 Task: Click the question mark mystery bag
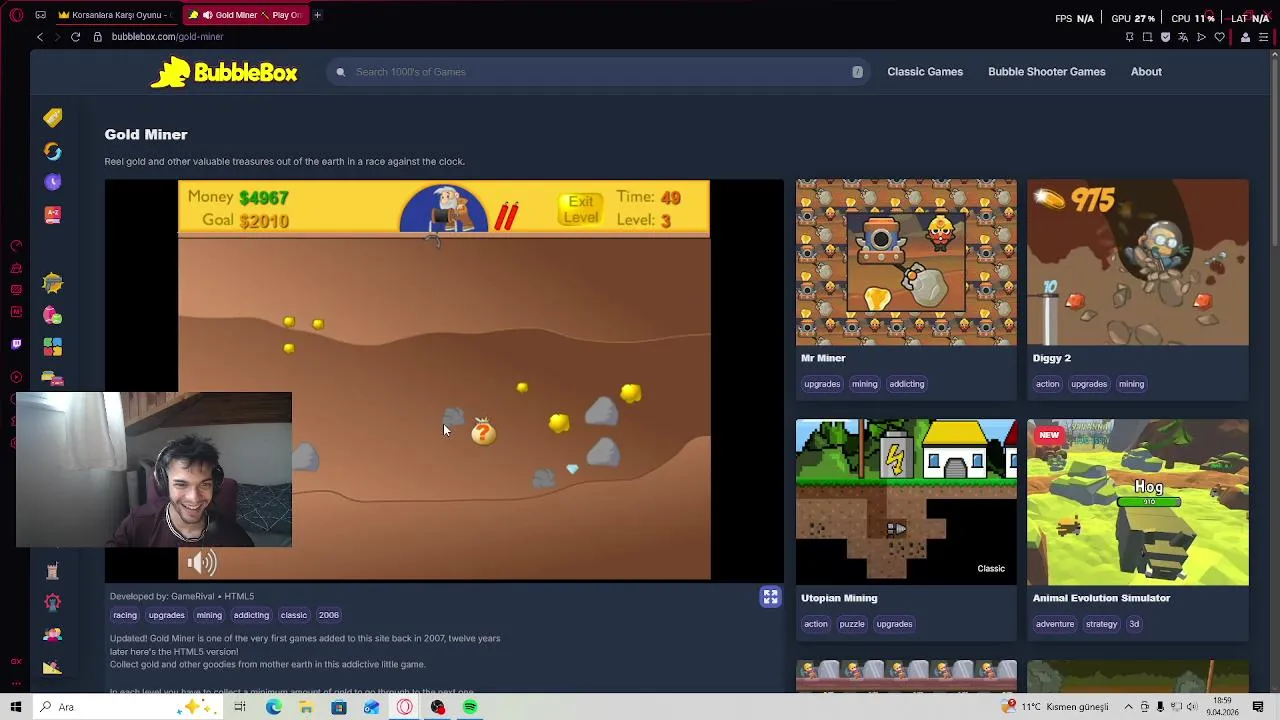[483, 431]
